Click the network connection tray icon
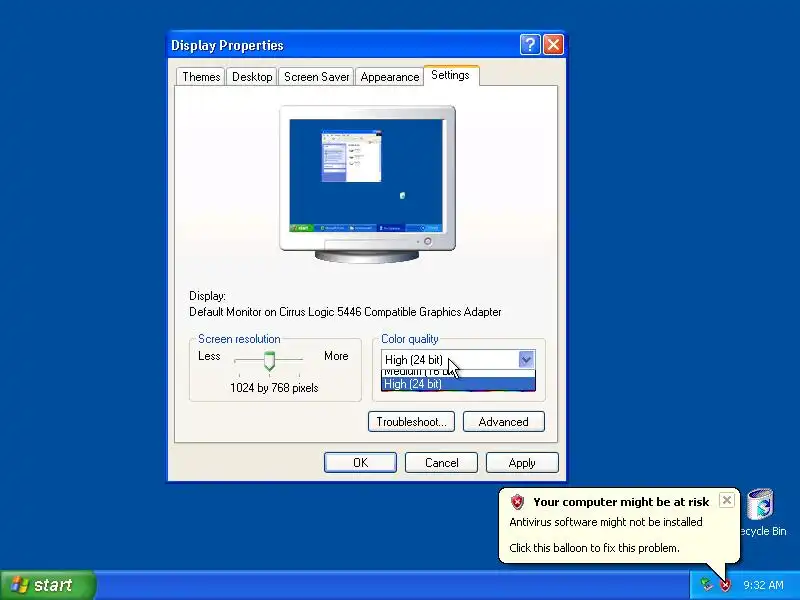This screenshot has height=600, width=800. [706, 584]
